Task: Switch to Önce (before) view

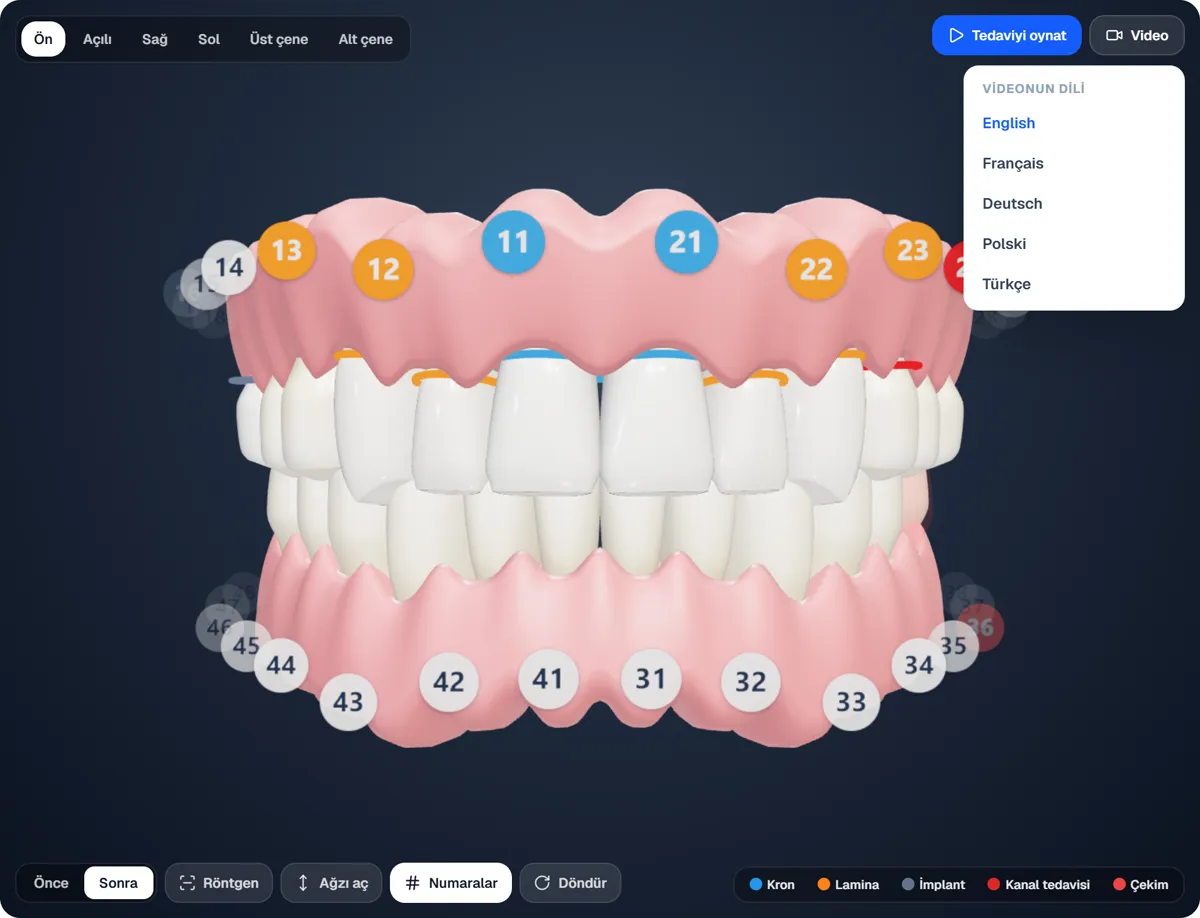Action: coord(51,883)
